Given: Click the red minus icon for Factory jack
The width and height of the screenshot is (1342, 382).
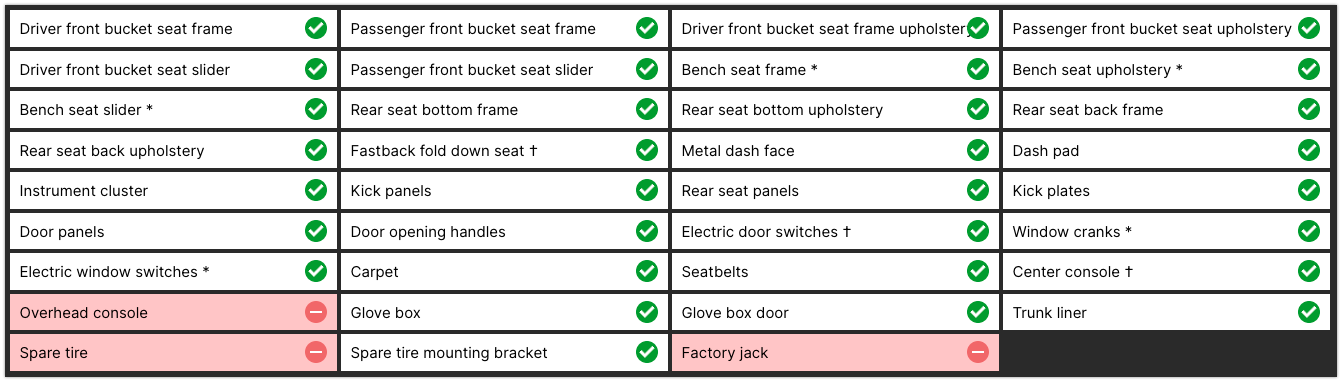Looking at the screenshot, I should (x=978, y=353).
